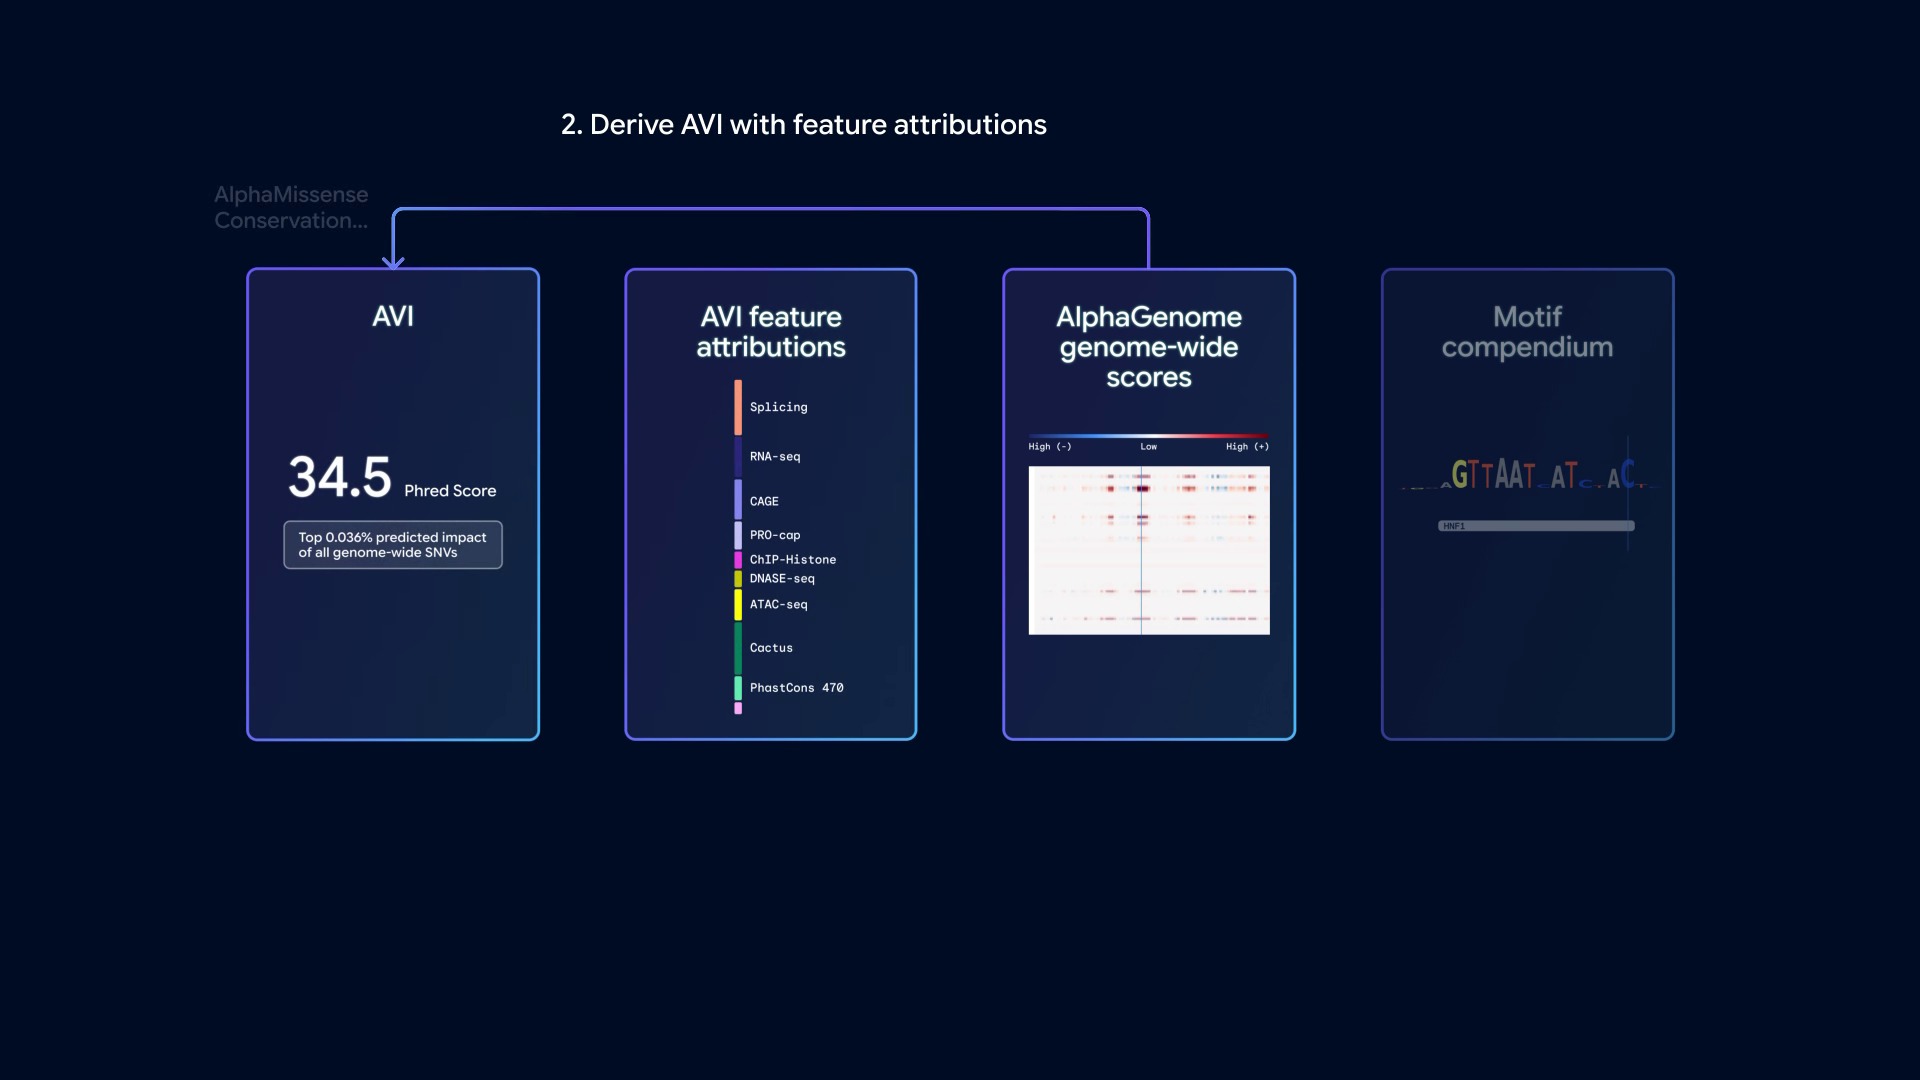The width and height of the screenshot is (1920, 1080).
Task: Click the 'Motif compendium' heading
Action: 1527,332
